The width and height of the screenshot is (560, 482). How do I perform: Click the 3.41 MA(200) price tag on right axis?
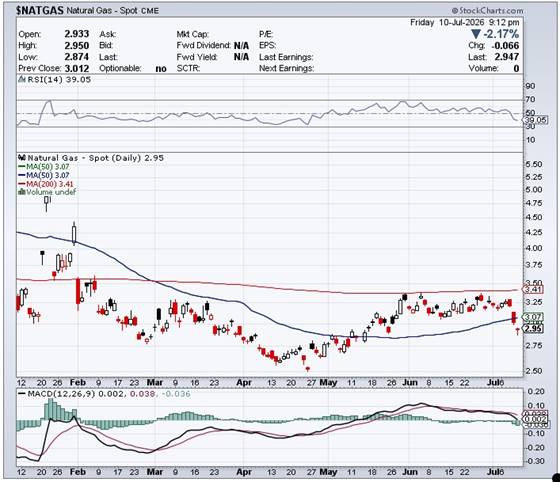click(532, 289)
